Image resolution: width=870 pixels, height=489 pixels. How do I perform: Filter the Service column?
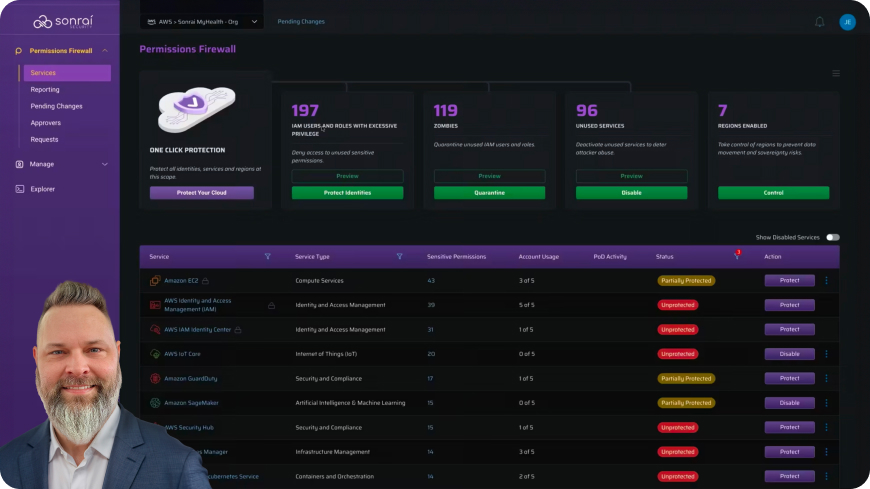click(x=267, y=256)
